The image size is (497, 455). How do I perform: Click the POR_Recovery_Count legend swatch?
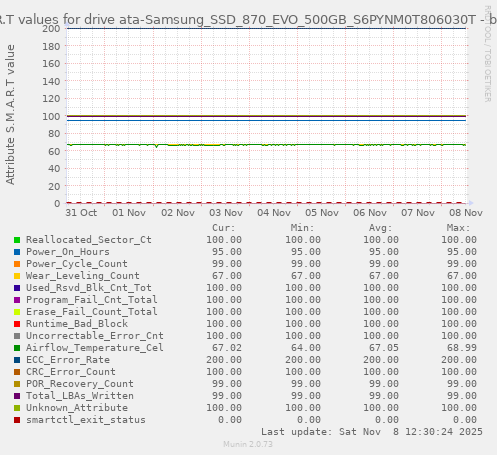(17, 384)
